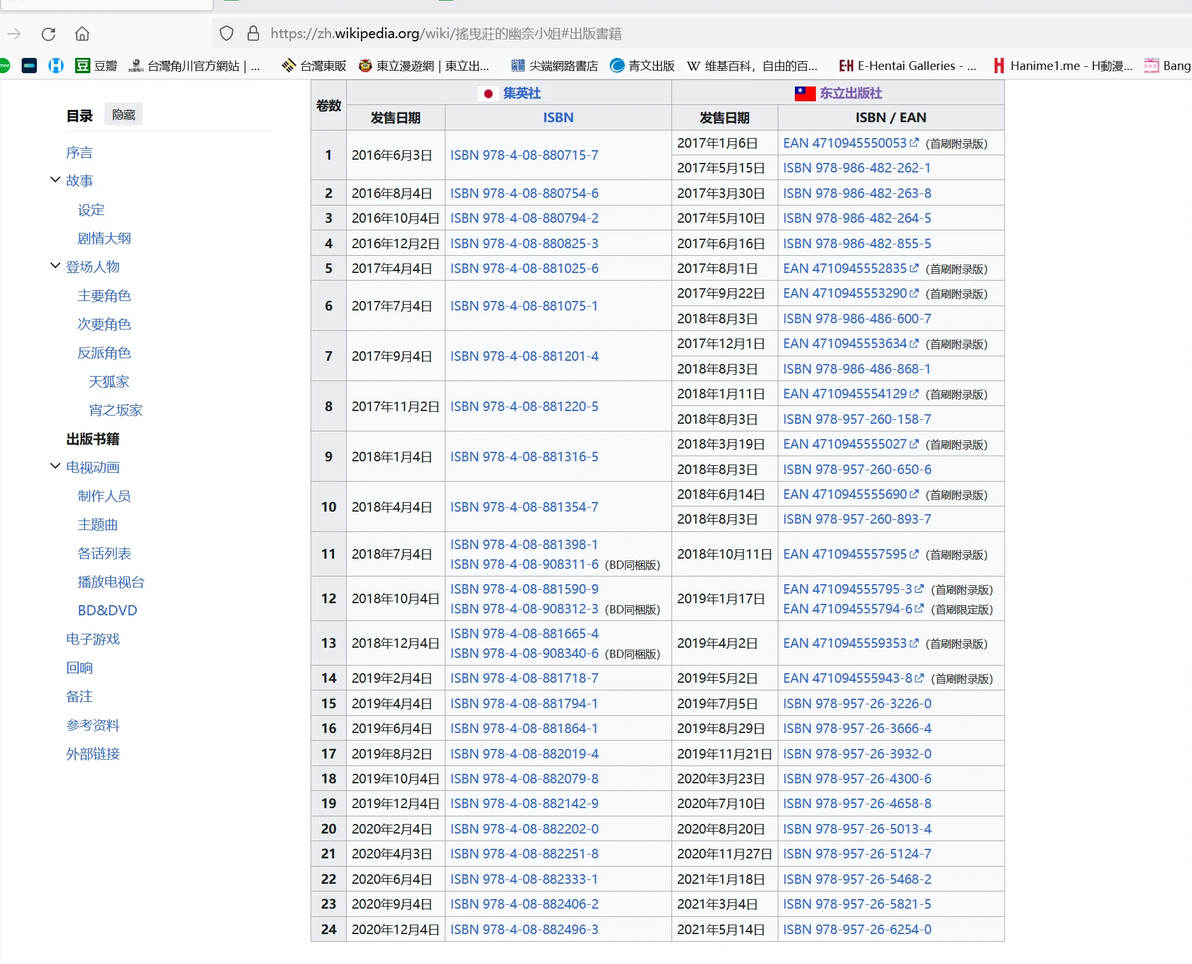
Task: Select the 2016年6月3日 date cell
Action: [x=395, y=155]
